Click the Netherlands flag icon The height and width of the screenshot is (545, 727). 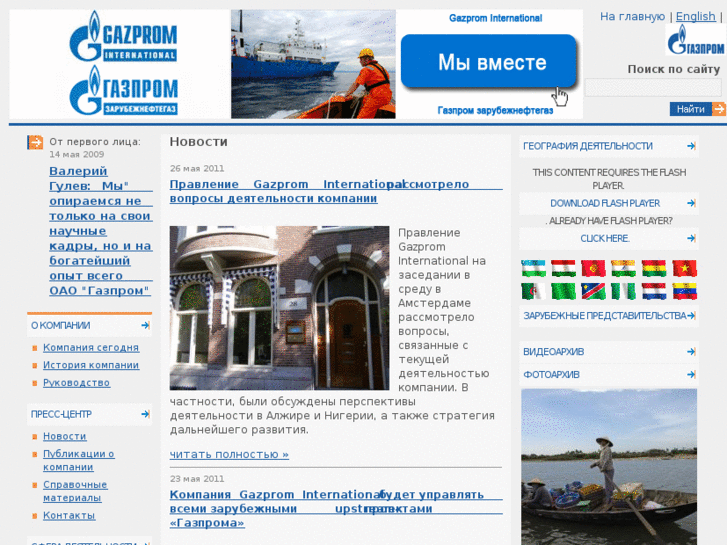654,291
